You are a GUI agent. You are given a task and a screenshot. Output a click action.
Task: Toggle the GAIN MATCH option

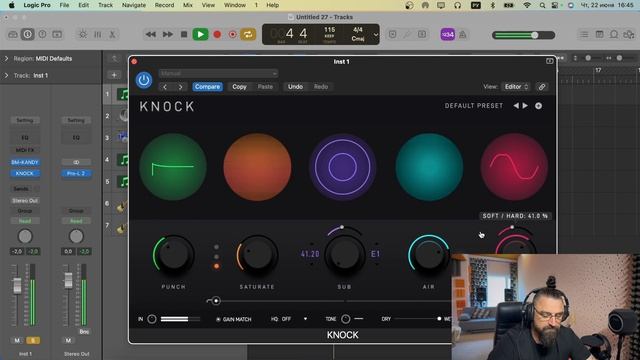234,319
